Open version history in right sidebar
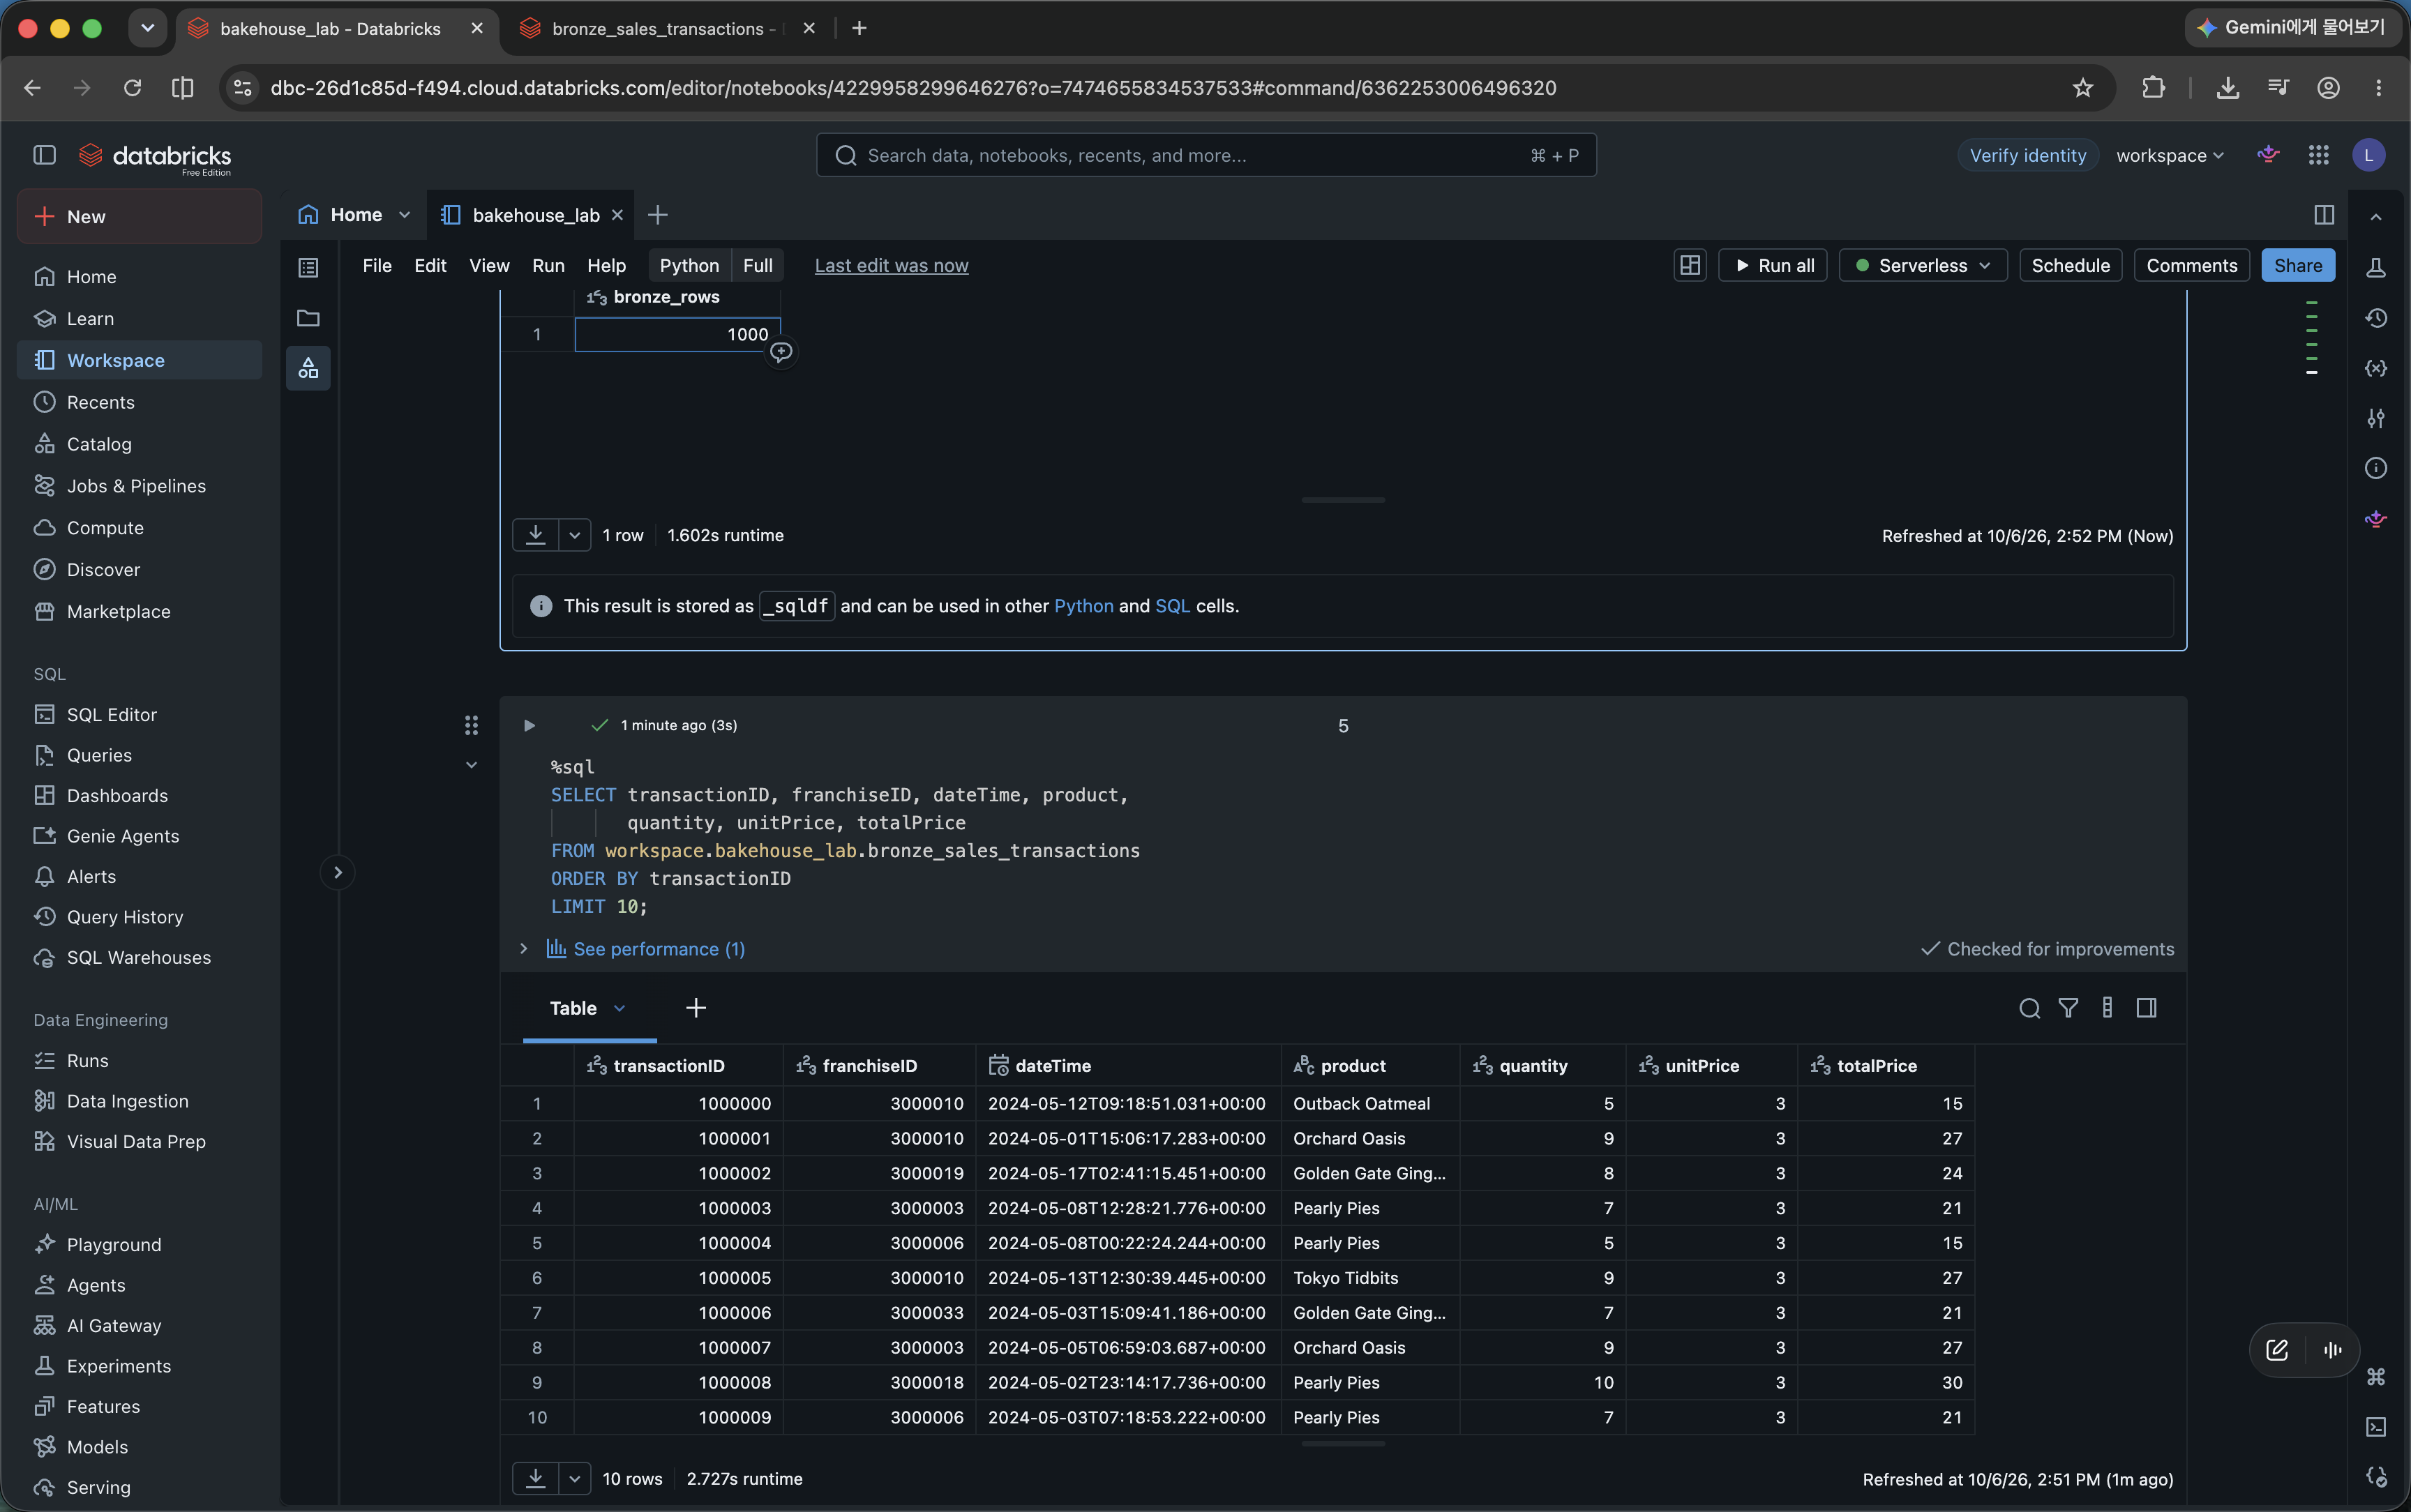The height and width of the screenshot is (1512, 2411). pos(2376,318)
